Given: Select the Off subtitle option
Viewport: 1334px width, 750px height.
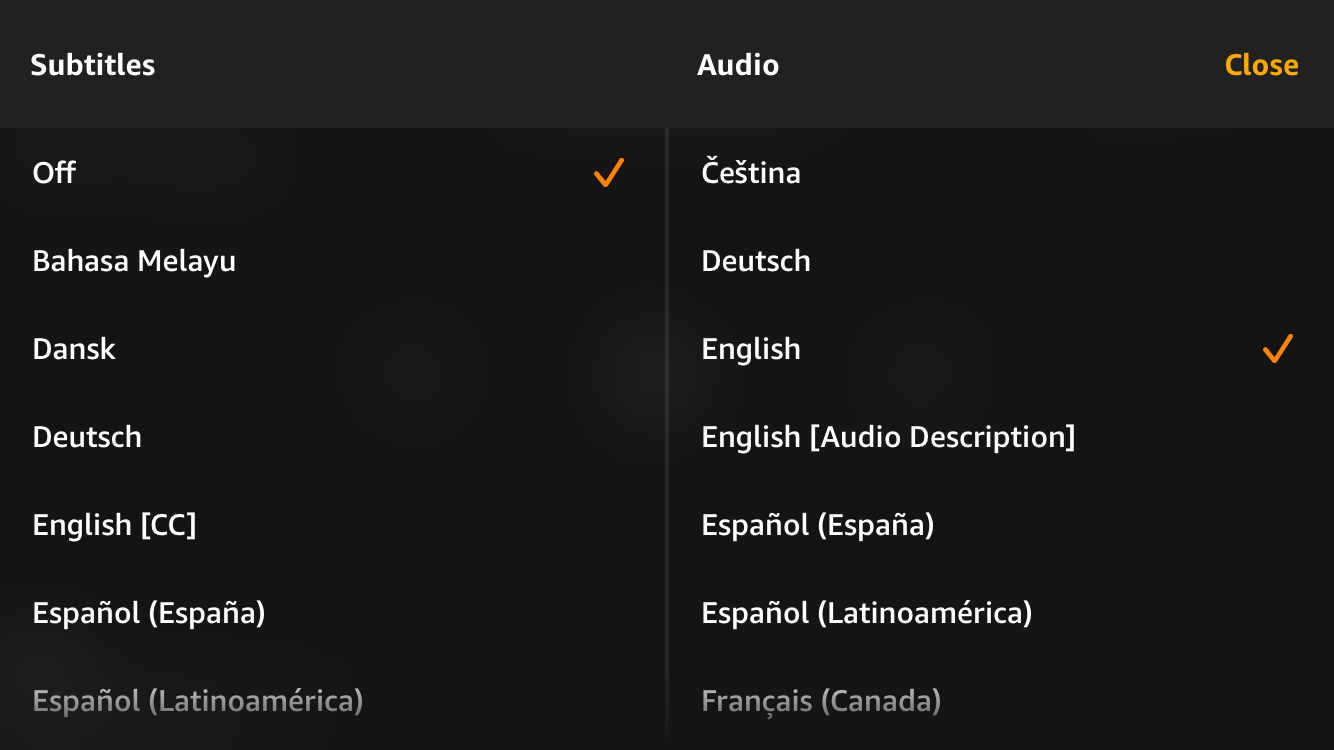Looking at the screenshot, I should 54,173.
